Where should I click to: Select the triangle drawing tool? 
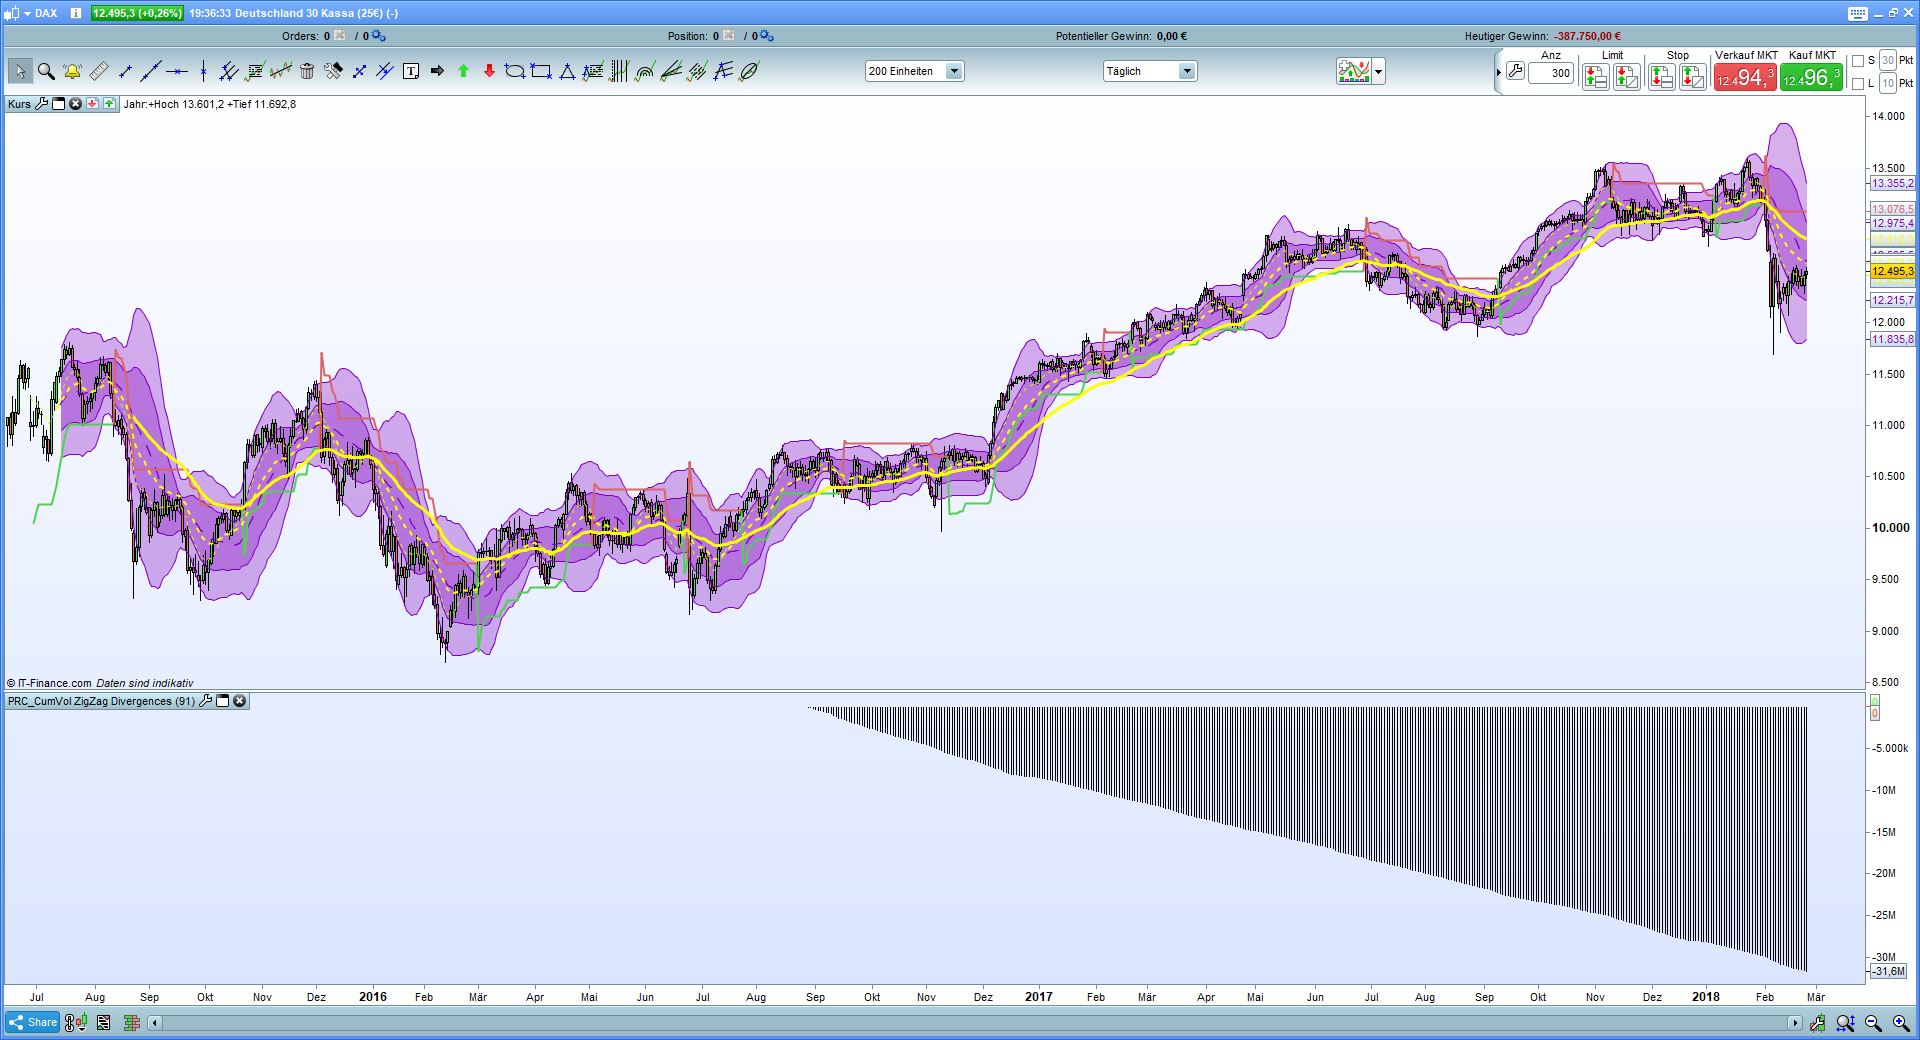pyautogui.click(x=567, y=71)
